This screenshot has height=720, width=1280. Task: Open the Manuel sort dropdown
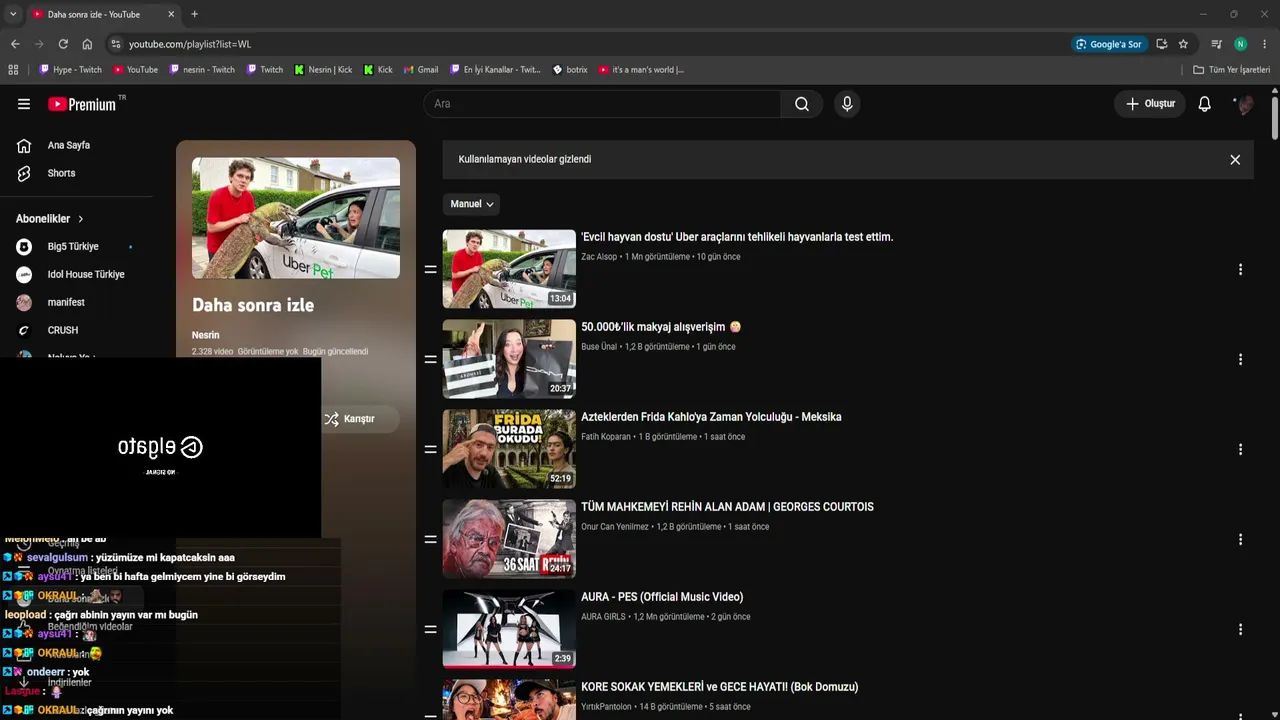[x=472, y=204]
